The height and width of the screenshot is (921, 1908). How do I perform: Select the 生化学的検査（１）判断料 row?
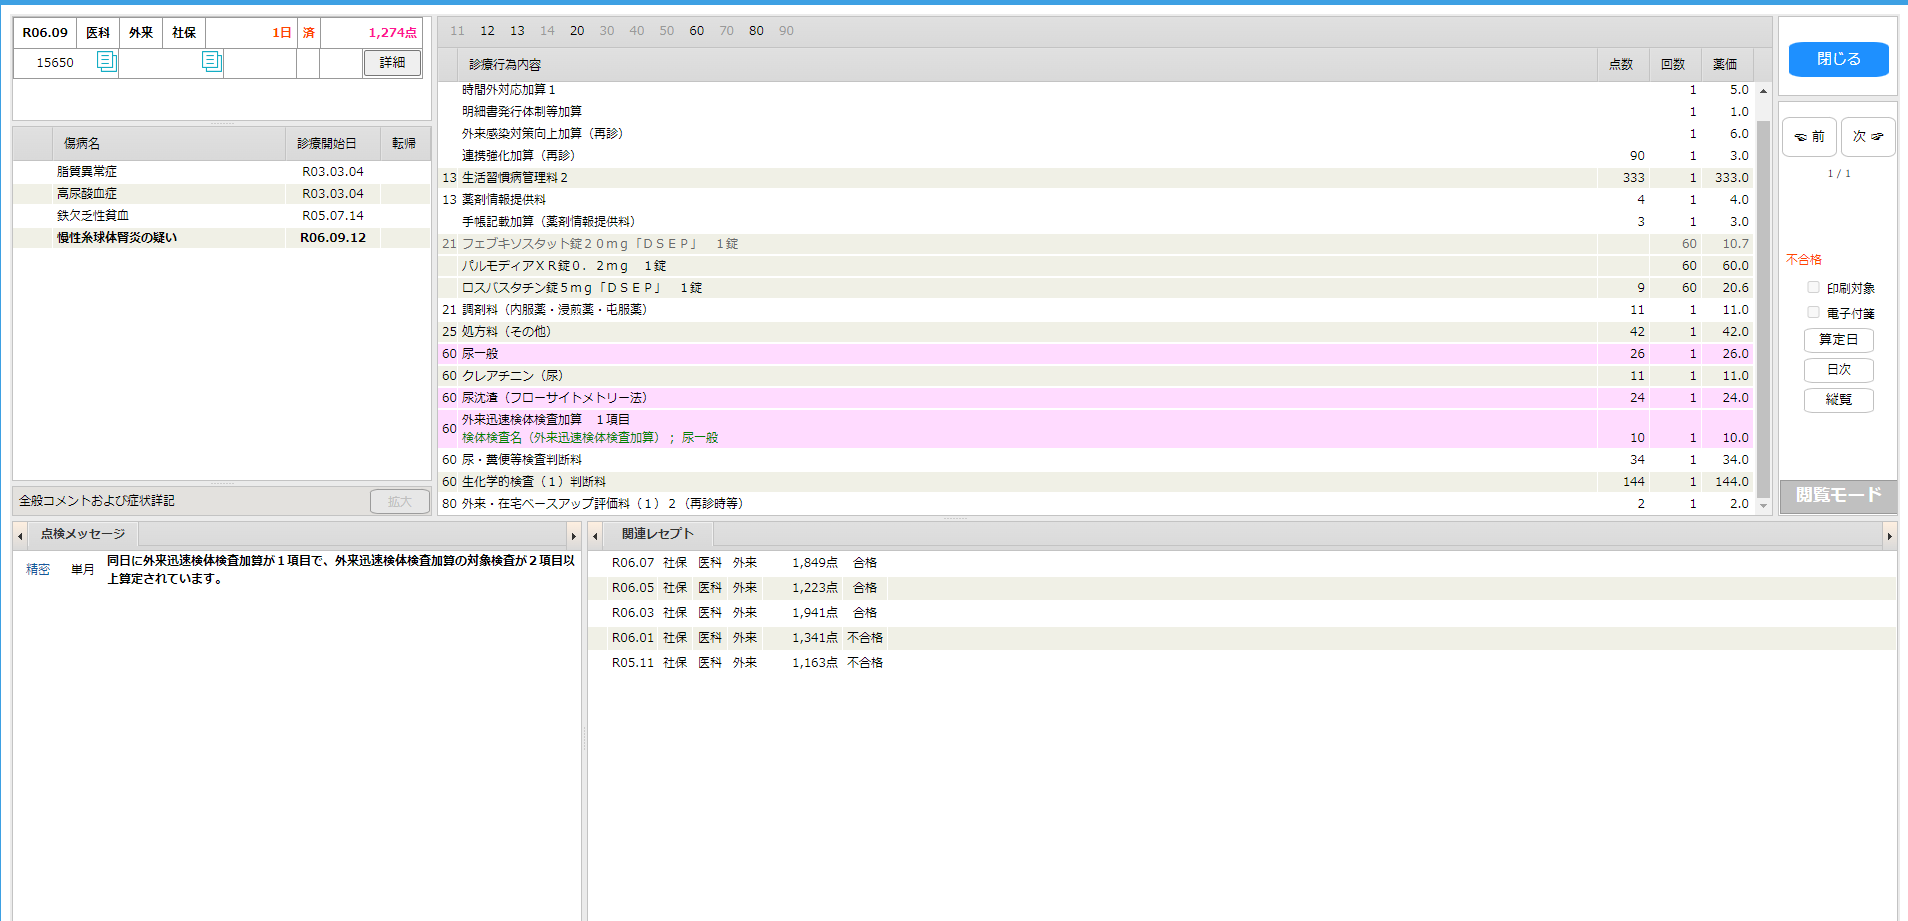(1096, 482)
